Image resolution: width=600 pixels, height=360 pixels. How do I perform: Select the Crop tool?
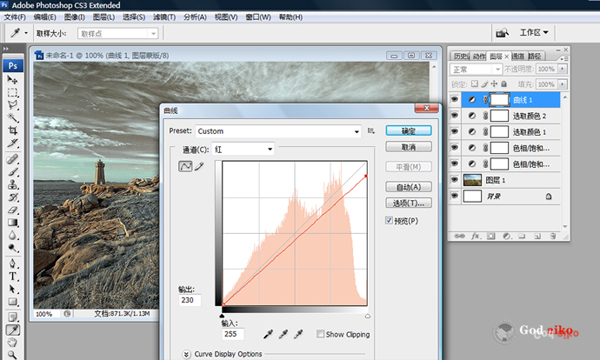coord(13,130)
